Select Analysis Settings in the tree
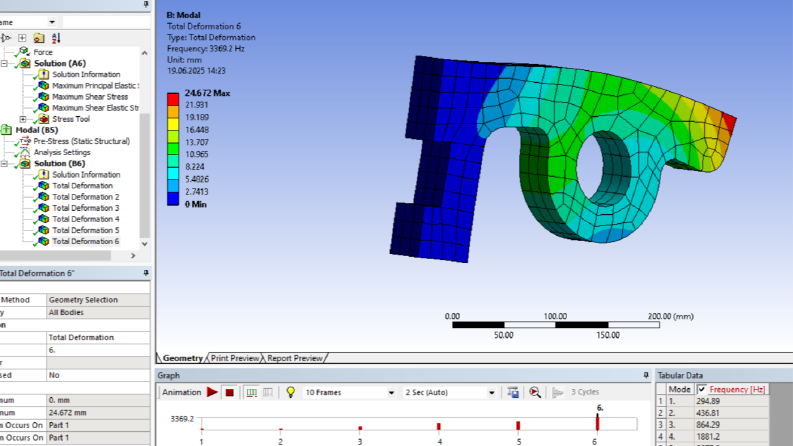 coord(62,152)
